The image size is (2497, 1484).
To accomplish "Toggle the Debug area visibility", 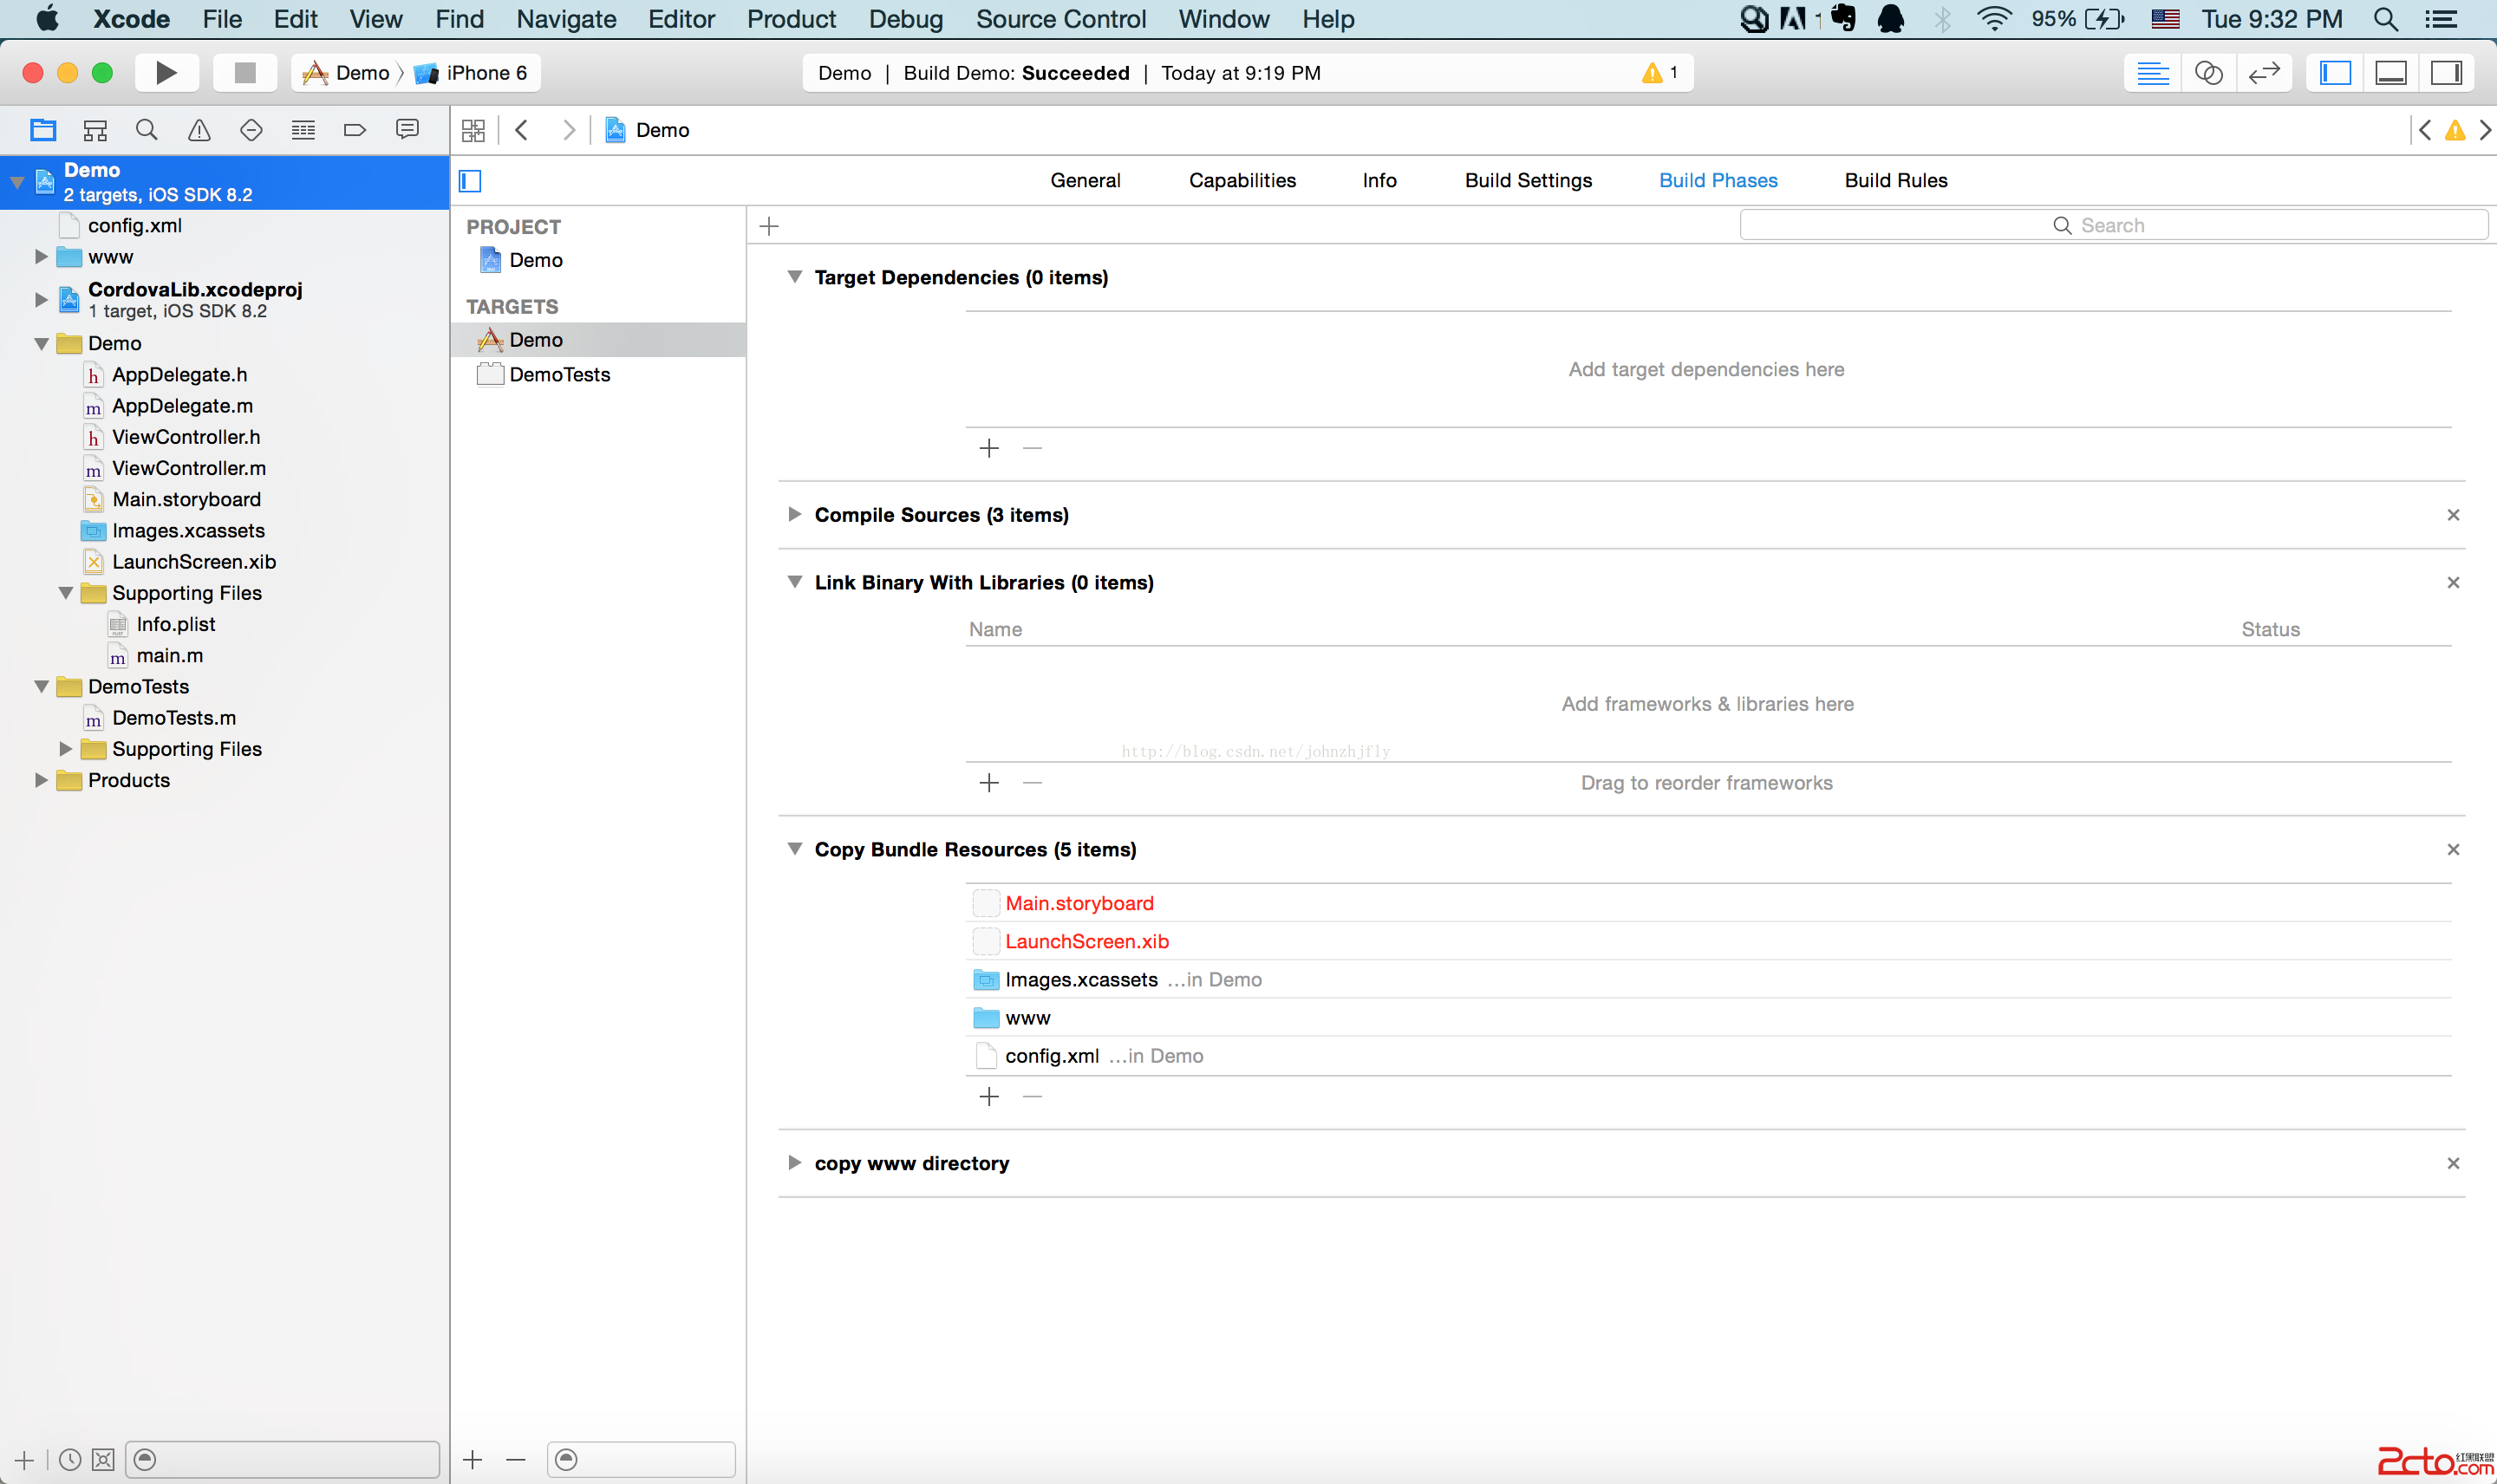I will pyautogui.click(x=2390, y=73).
